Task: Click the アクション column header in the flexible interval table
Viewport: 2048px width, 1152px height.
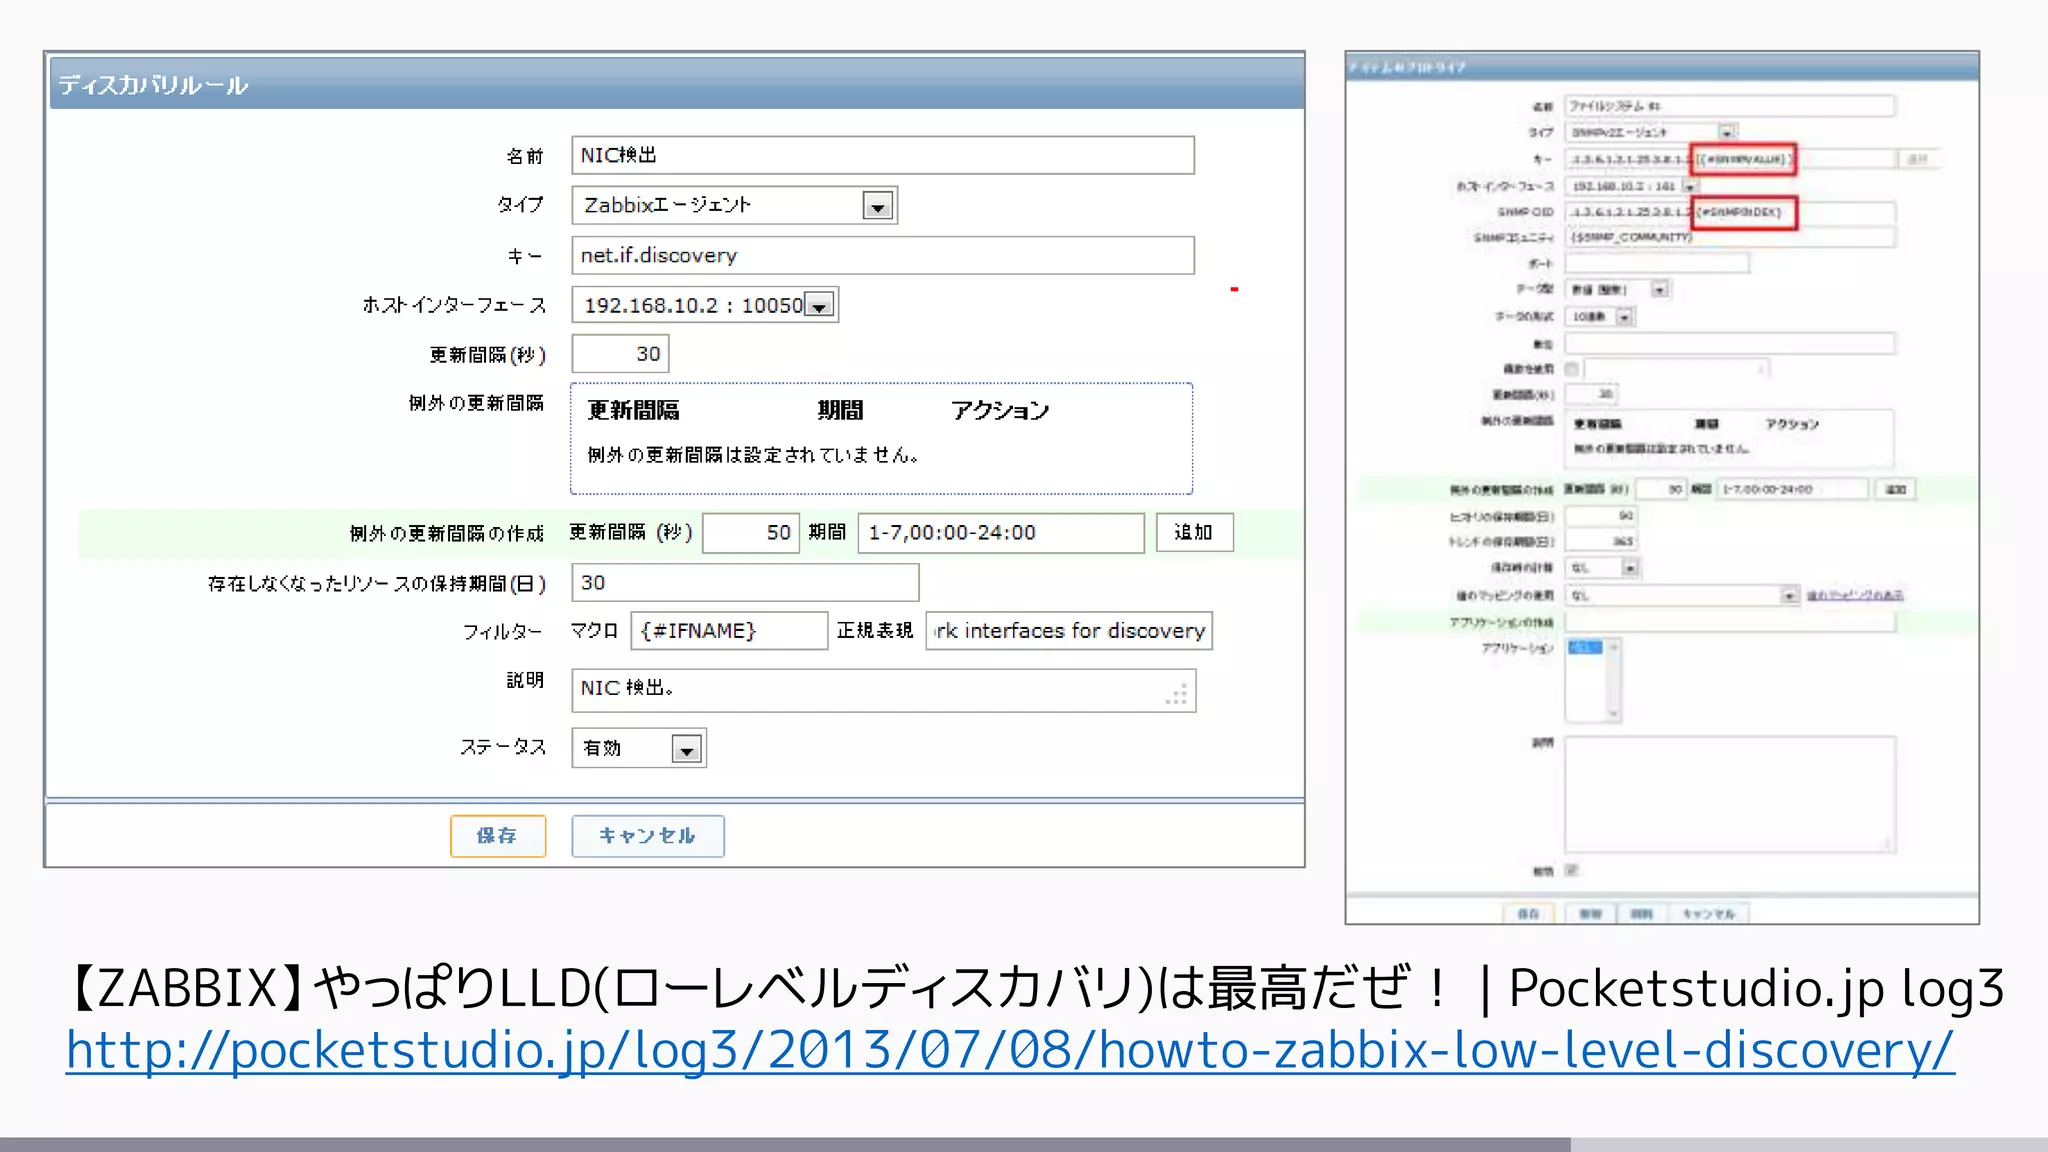Action: pos(1000,410)
